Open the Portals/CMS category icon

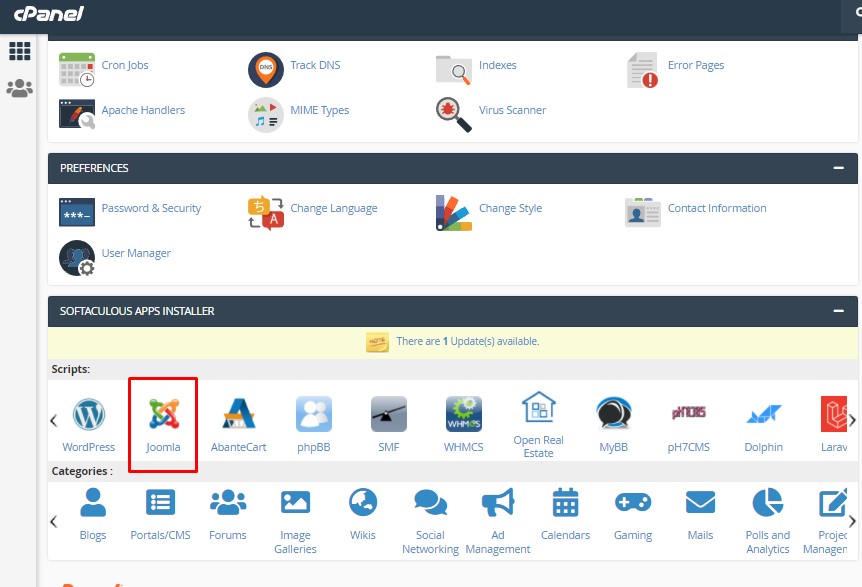(161, 502)
